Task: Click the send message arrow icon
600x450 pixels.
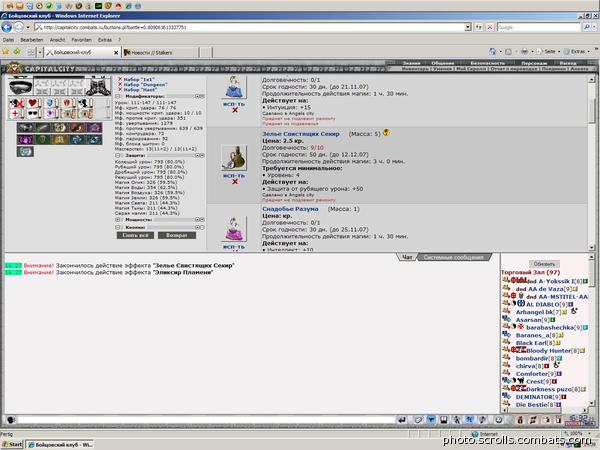Action: point(401,420)
